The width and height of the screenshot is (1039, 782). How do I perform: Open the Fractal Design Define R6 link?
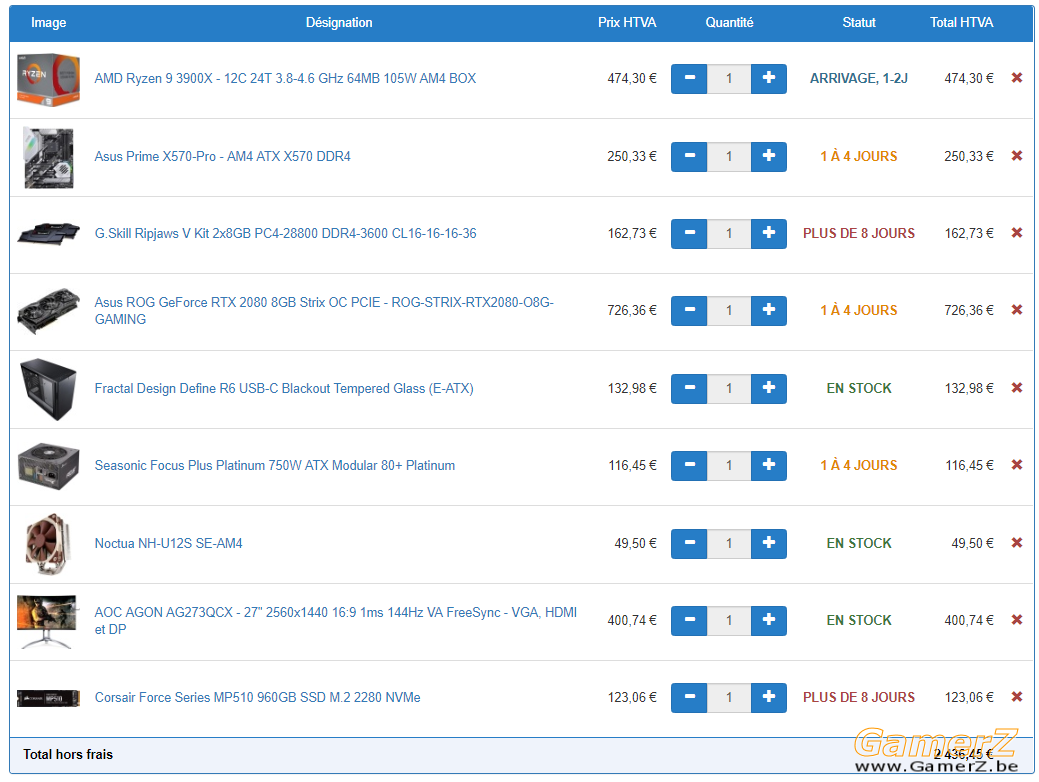(x=284, y=388)
